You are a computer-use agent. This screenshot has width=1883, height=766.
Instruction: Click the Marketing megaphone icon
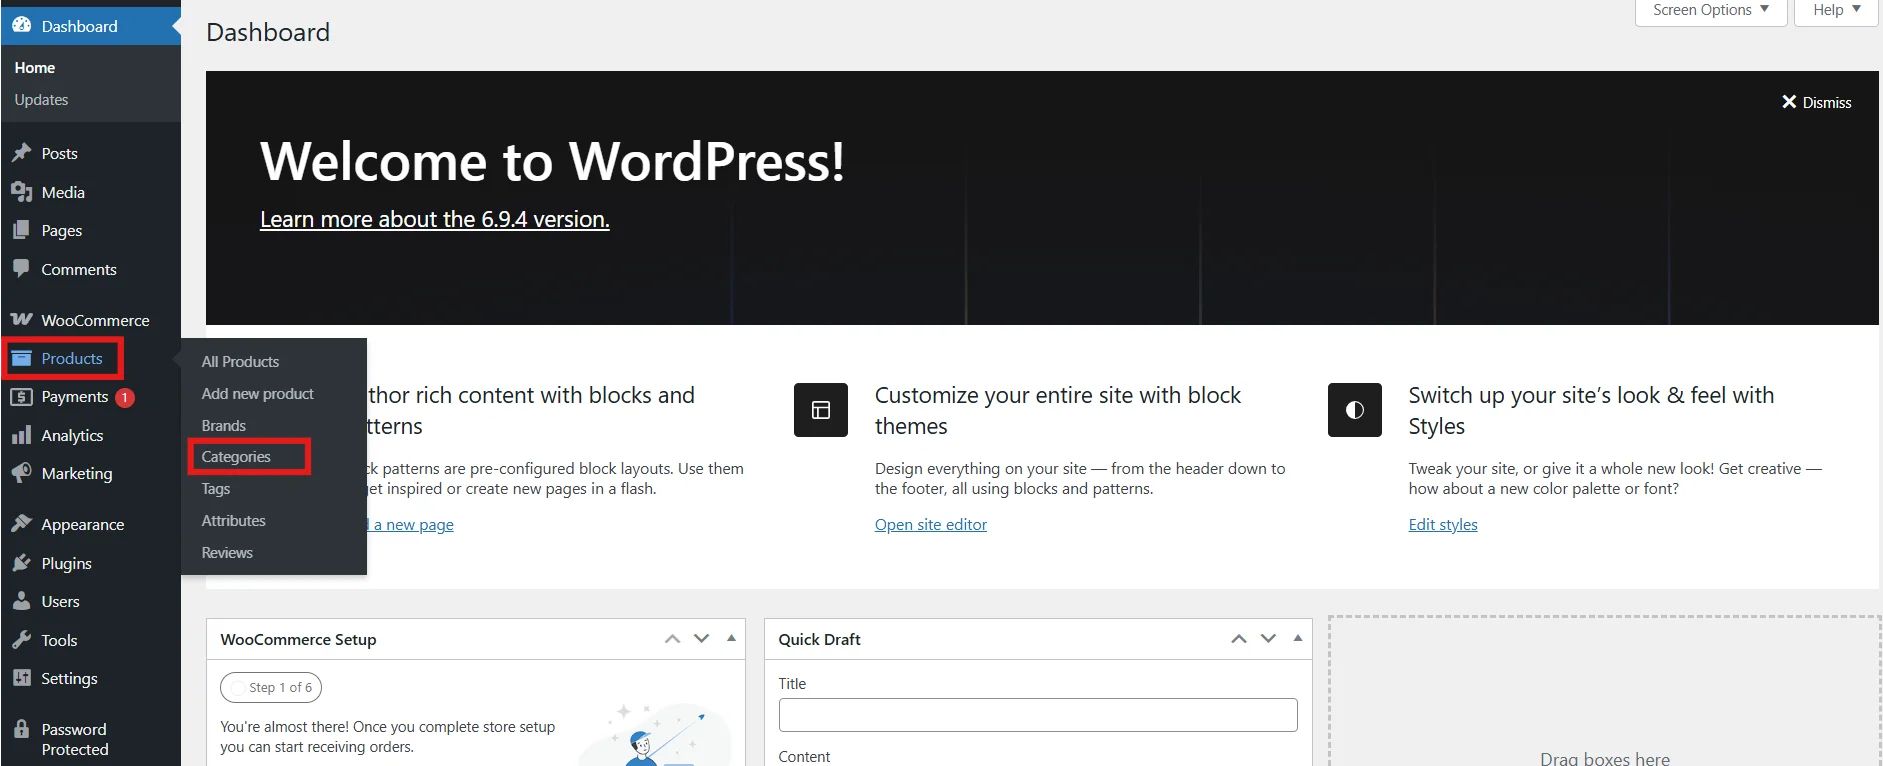coord(21,473)
